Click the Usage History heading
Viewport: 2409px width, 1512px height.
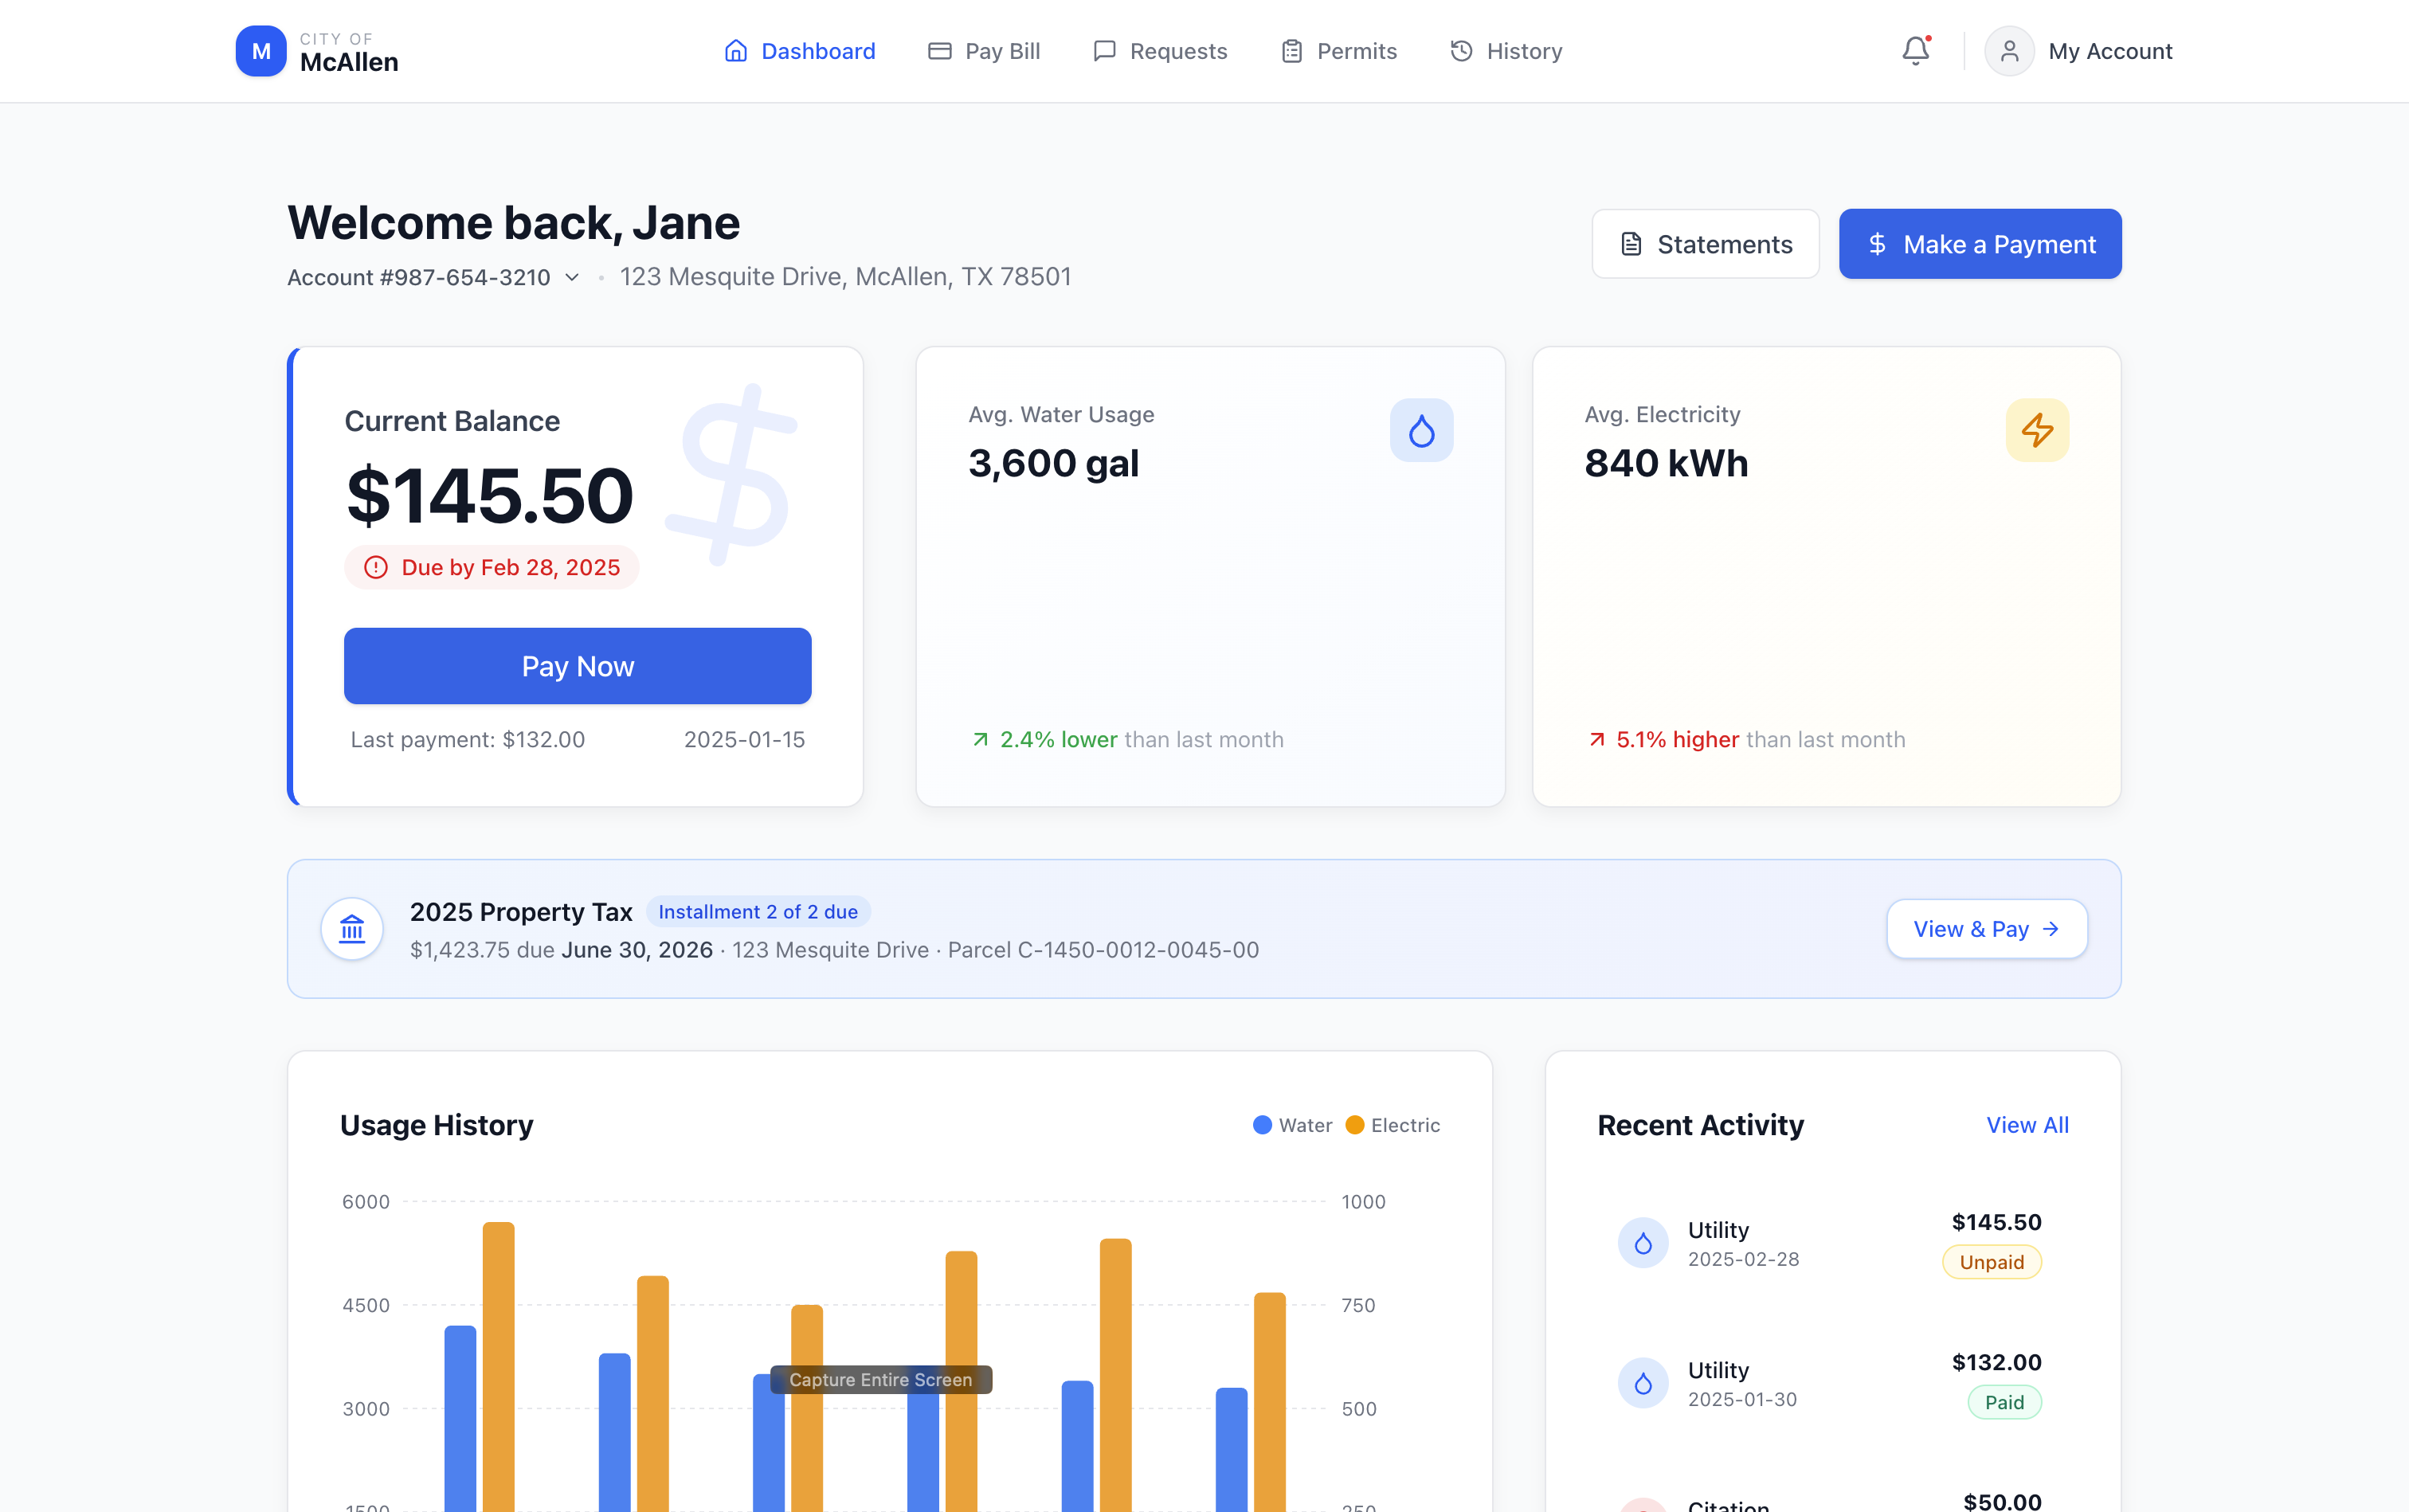437,1125
